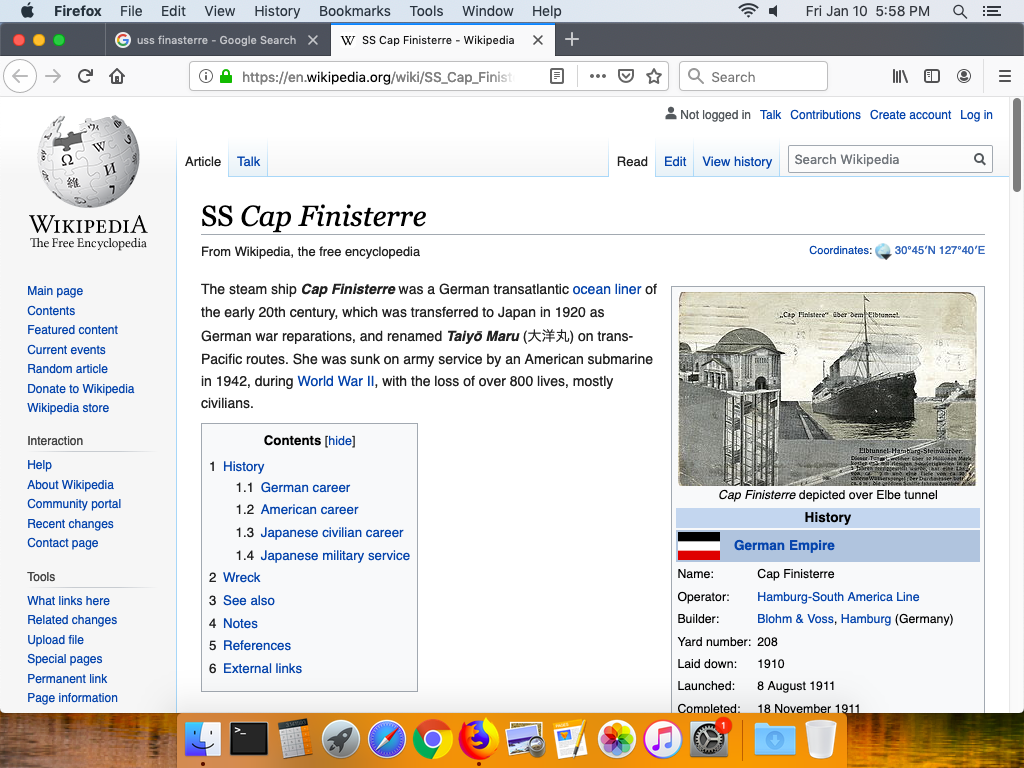Open System Preferences from the Dock
The width and height of the screenshot is (1024, 768).
709,740
